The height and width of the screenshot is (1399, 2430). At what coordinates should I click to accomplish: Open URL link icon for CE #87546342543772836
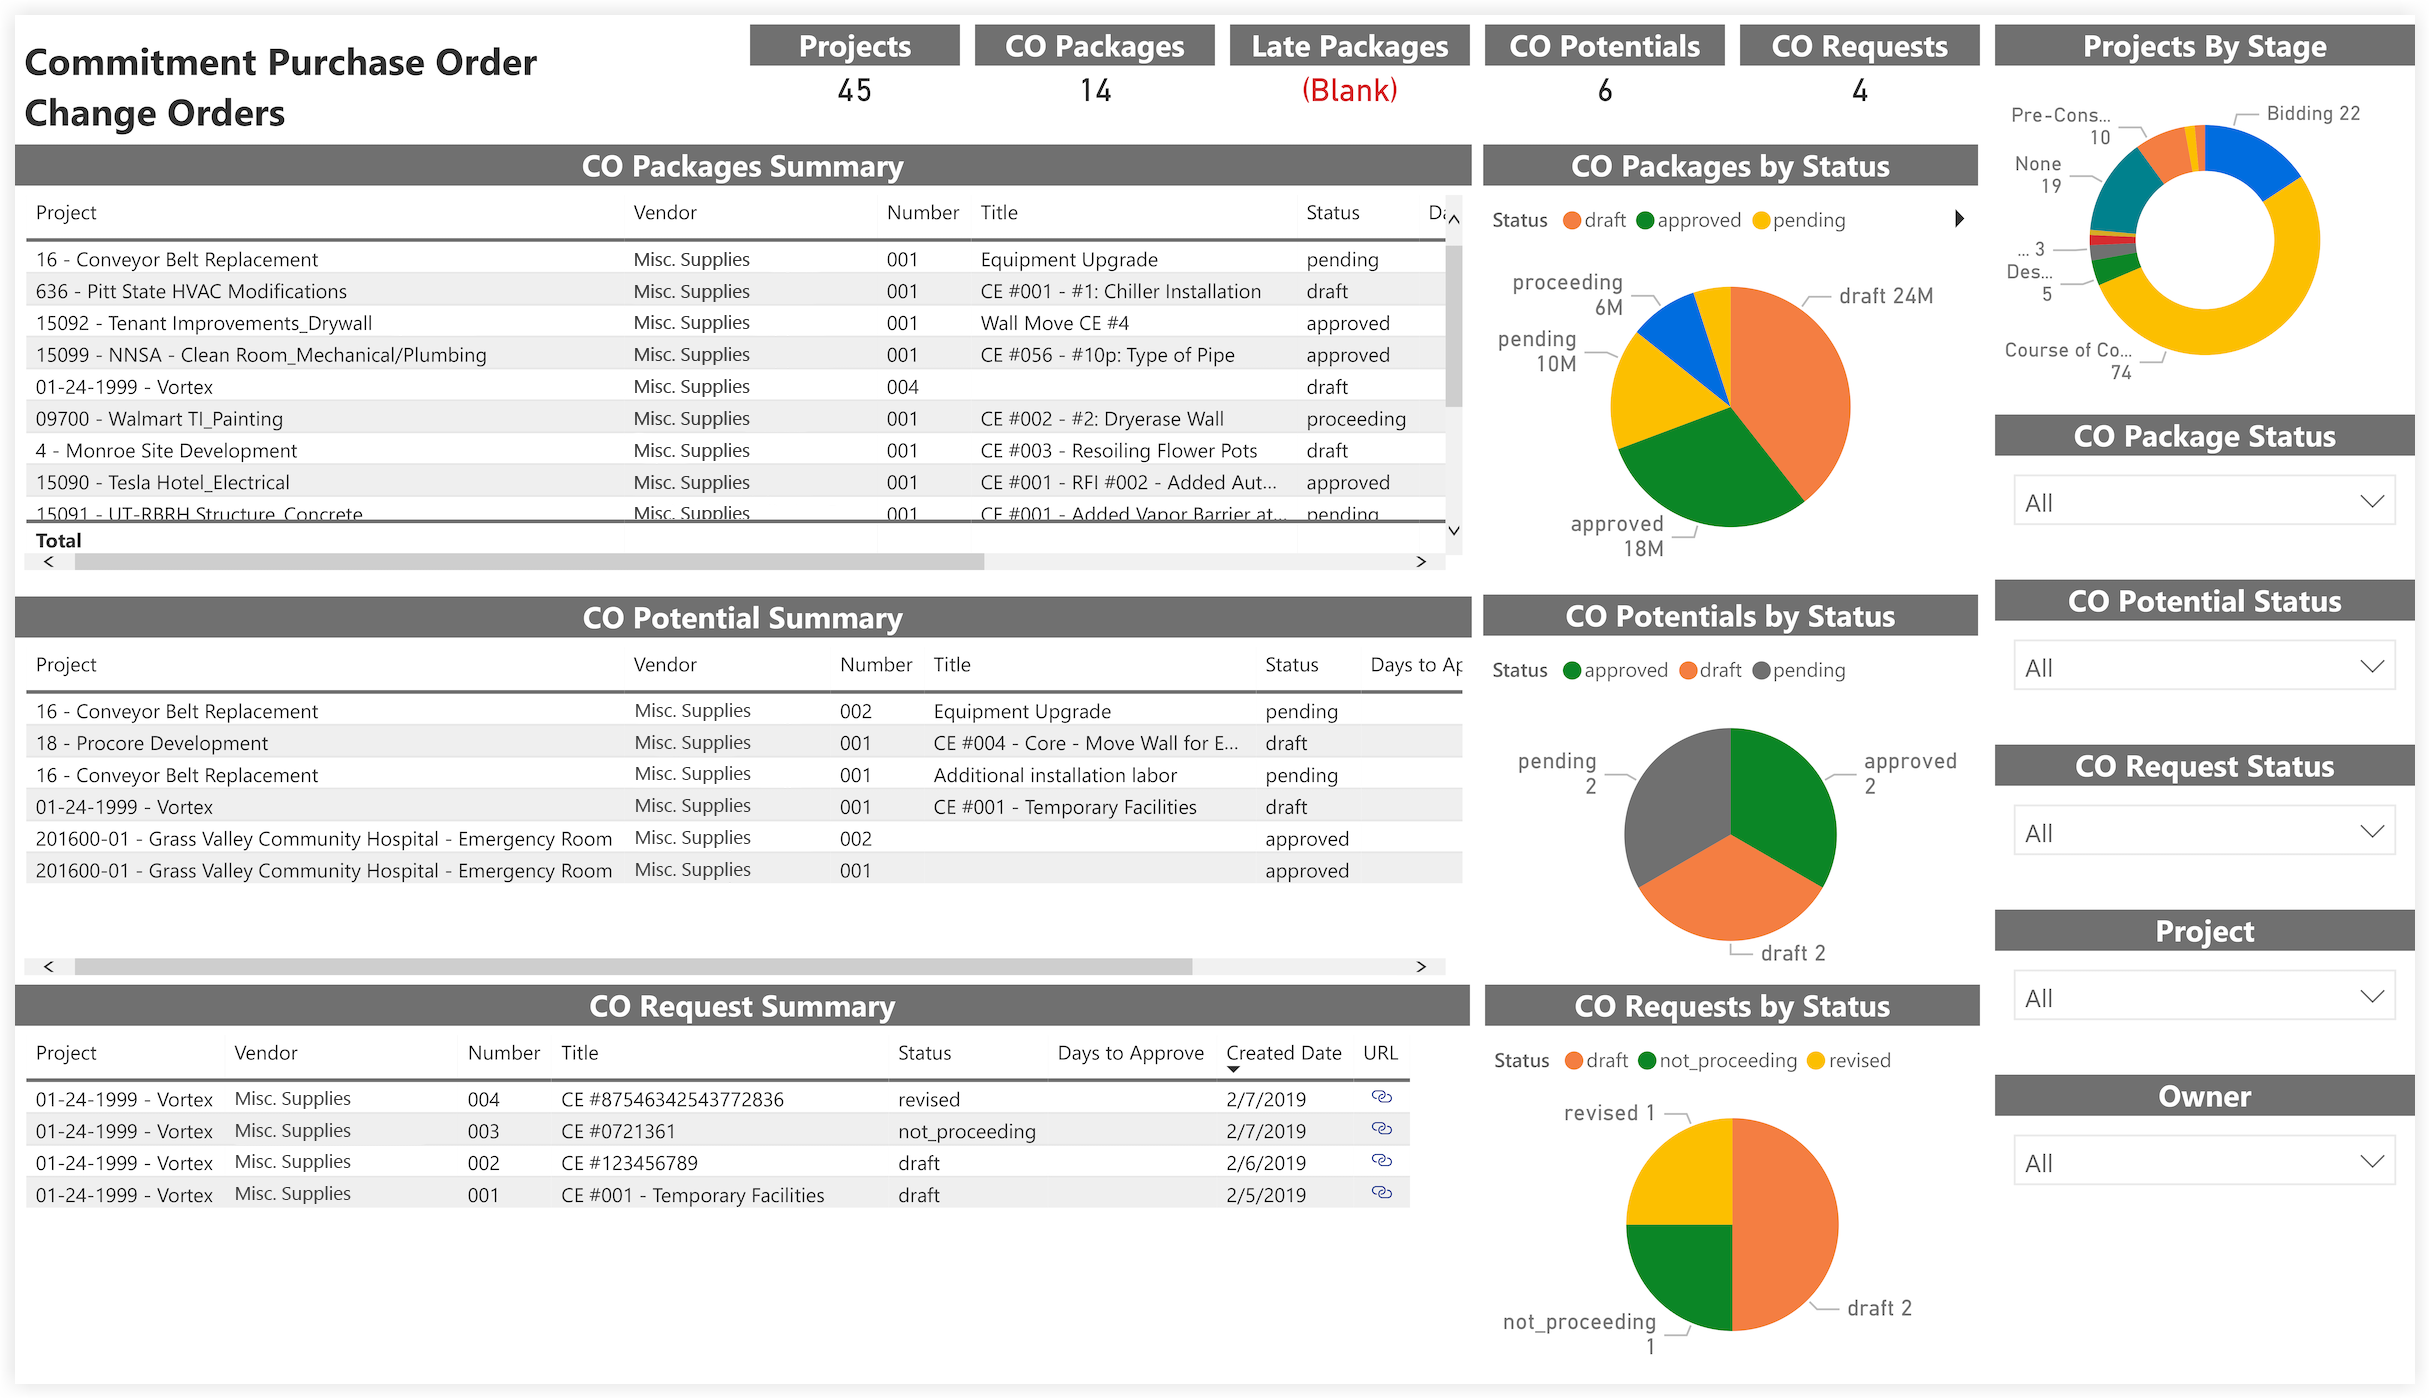(1381, 1097)
